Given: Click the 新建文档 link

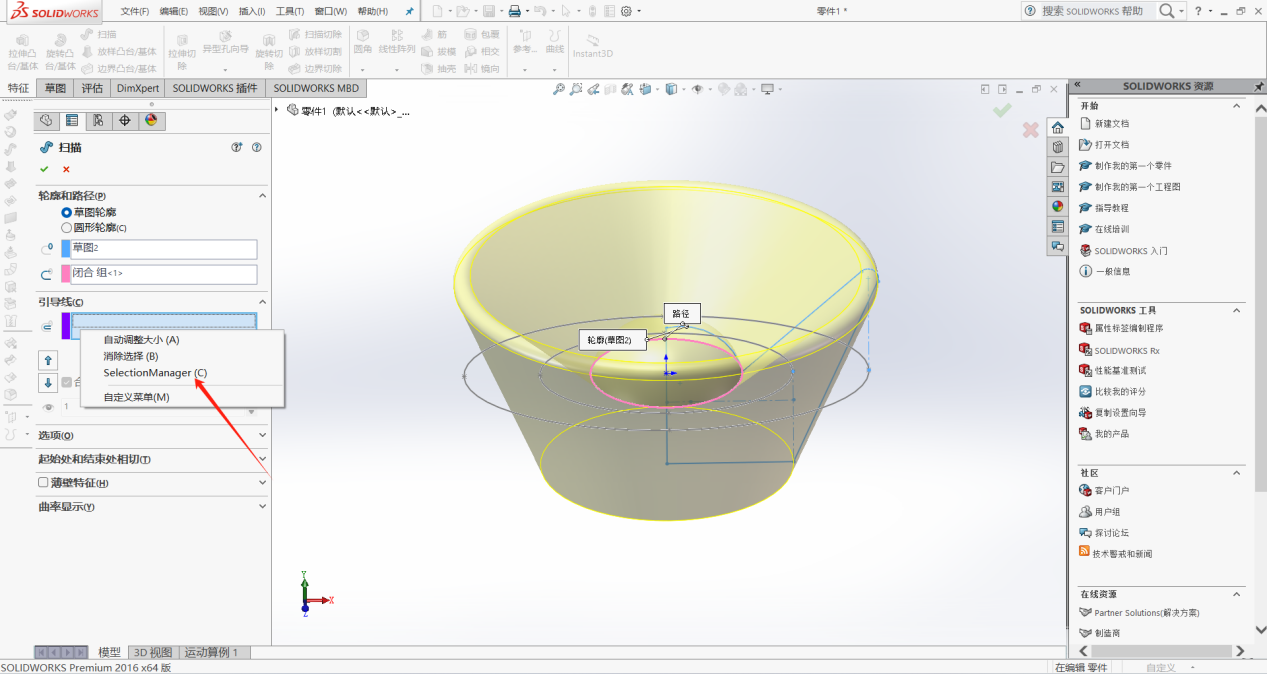Looking at the screenshot, I should point(1111,124).
